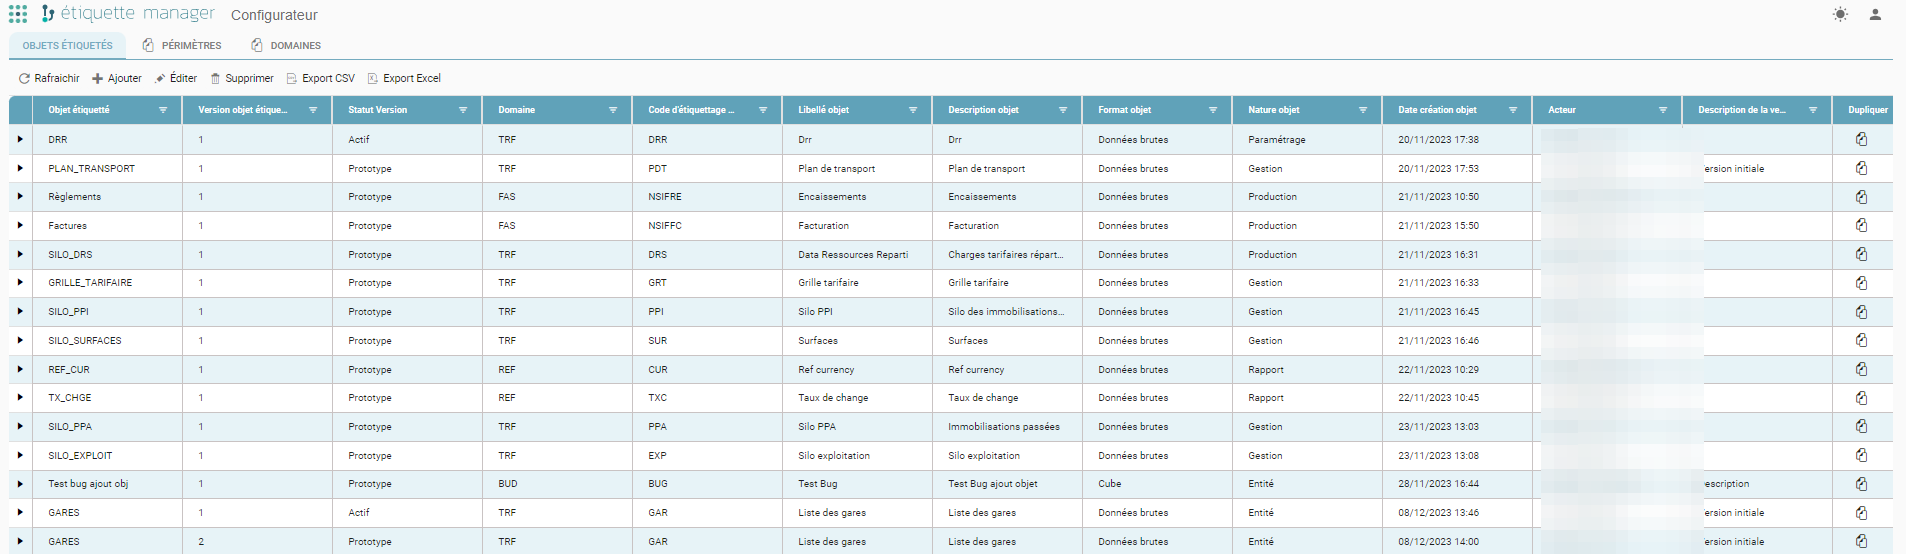Duplicate the Règlements object
The width and height of the screenshot is (1906, 554).
click(1861, 197)
